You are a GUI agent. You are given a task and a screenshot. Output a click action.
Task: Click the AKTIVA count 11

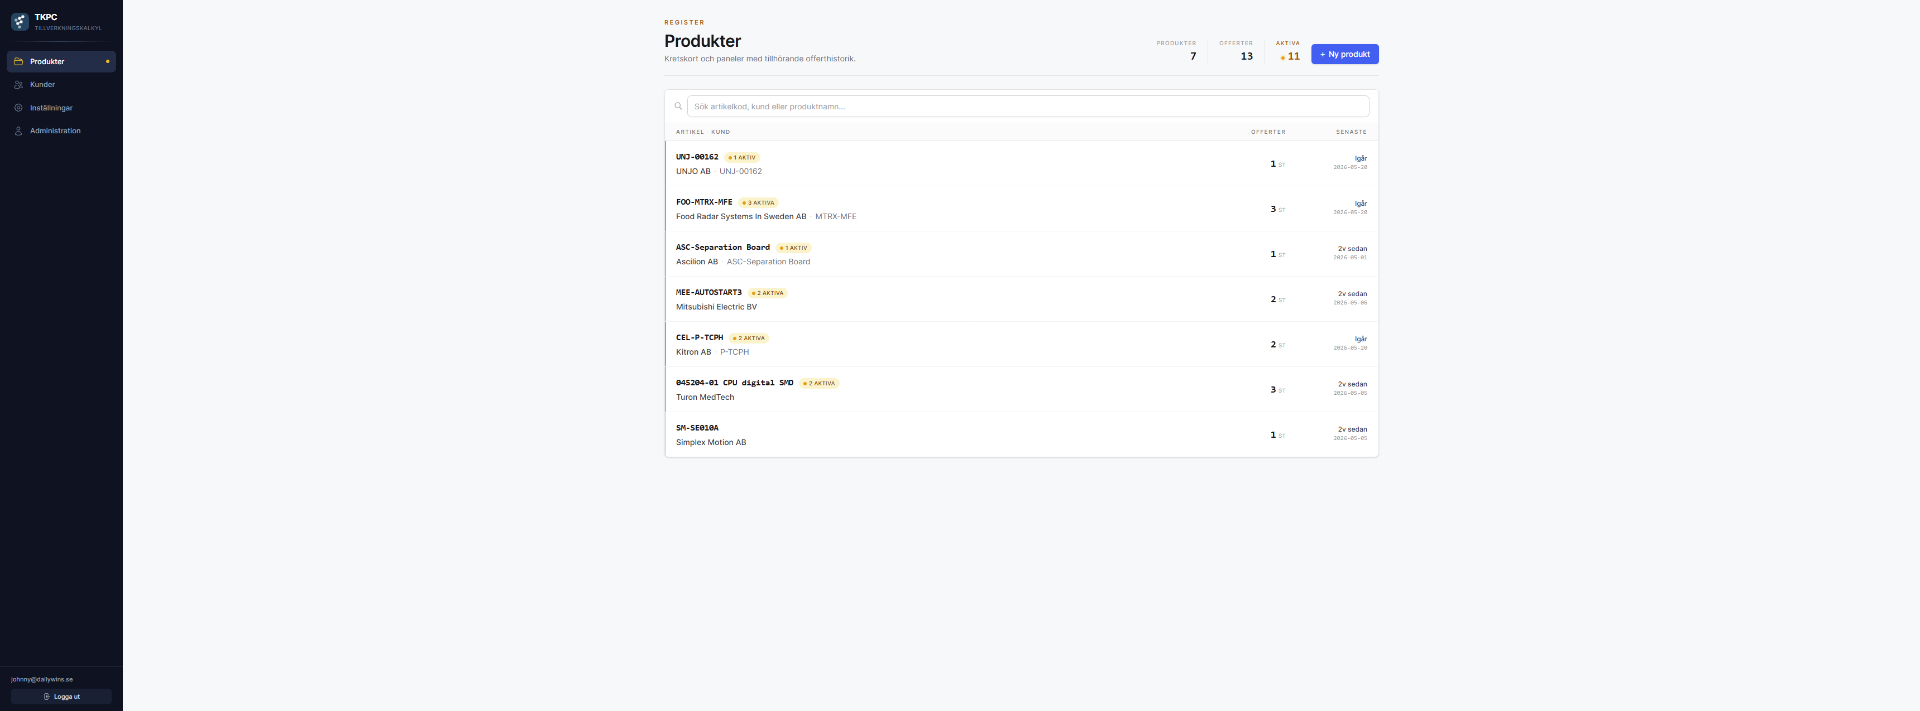(x=1290, y=56)
